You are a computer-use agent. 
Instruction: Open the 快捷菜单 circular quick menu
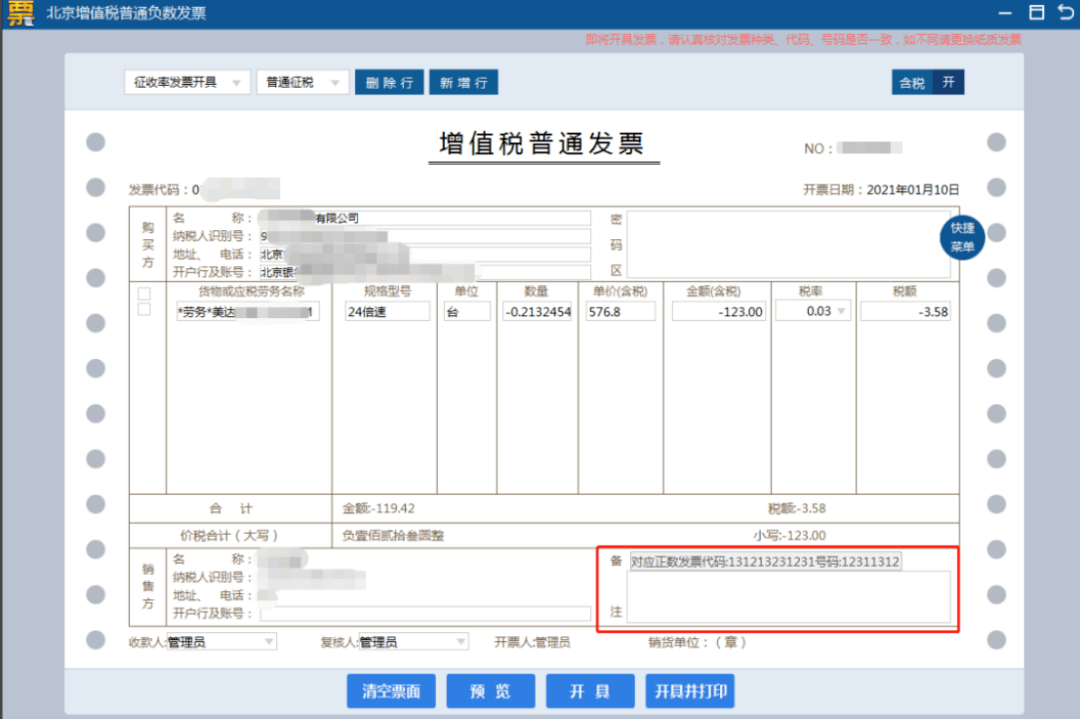pyautogui.click(x=961, y=237)
